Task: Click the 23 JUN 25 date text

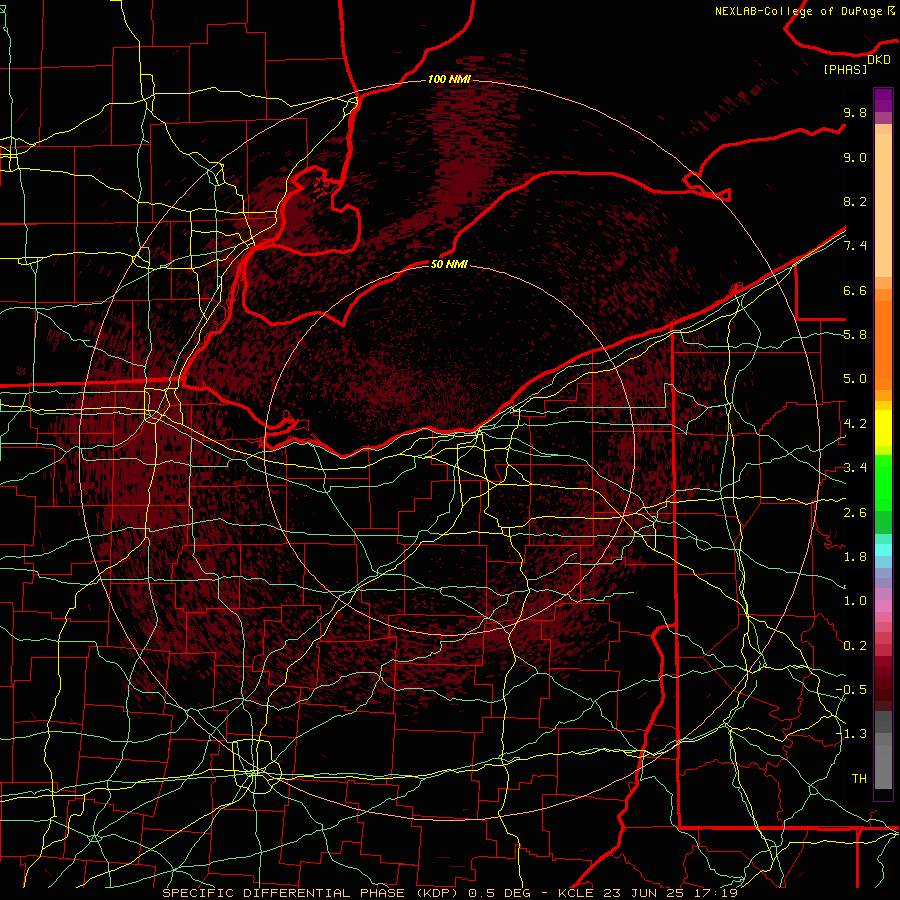Action: 642,893
